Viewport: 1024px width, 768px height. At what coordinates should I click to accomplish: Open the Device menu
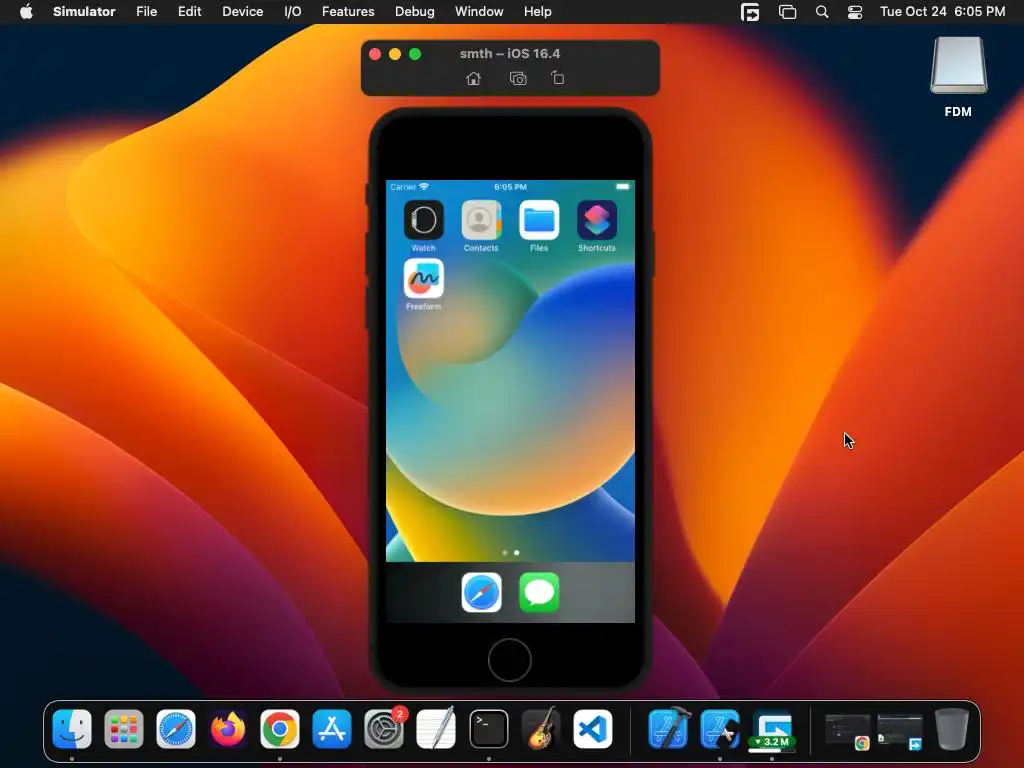coord(242,12)
